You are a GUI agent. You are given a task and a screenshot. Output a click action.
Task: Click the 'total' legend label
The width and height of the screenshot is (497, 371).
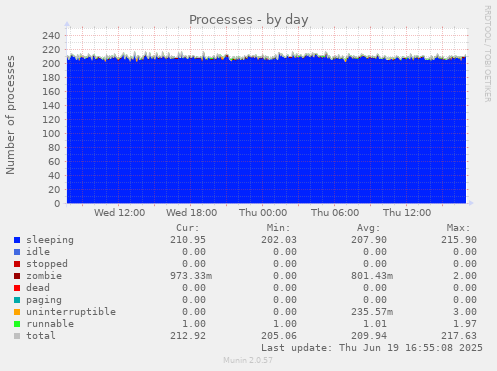(41, 336)
